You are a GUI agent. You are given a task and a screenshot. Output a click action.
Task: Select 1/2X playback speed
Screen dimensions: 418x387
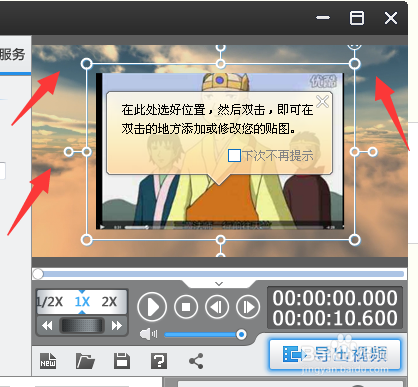tap(49, 302)
